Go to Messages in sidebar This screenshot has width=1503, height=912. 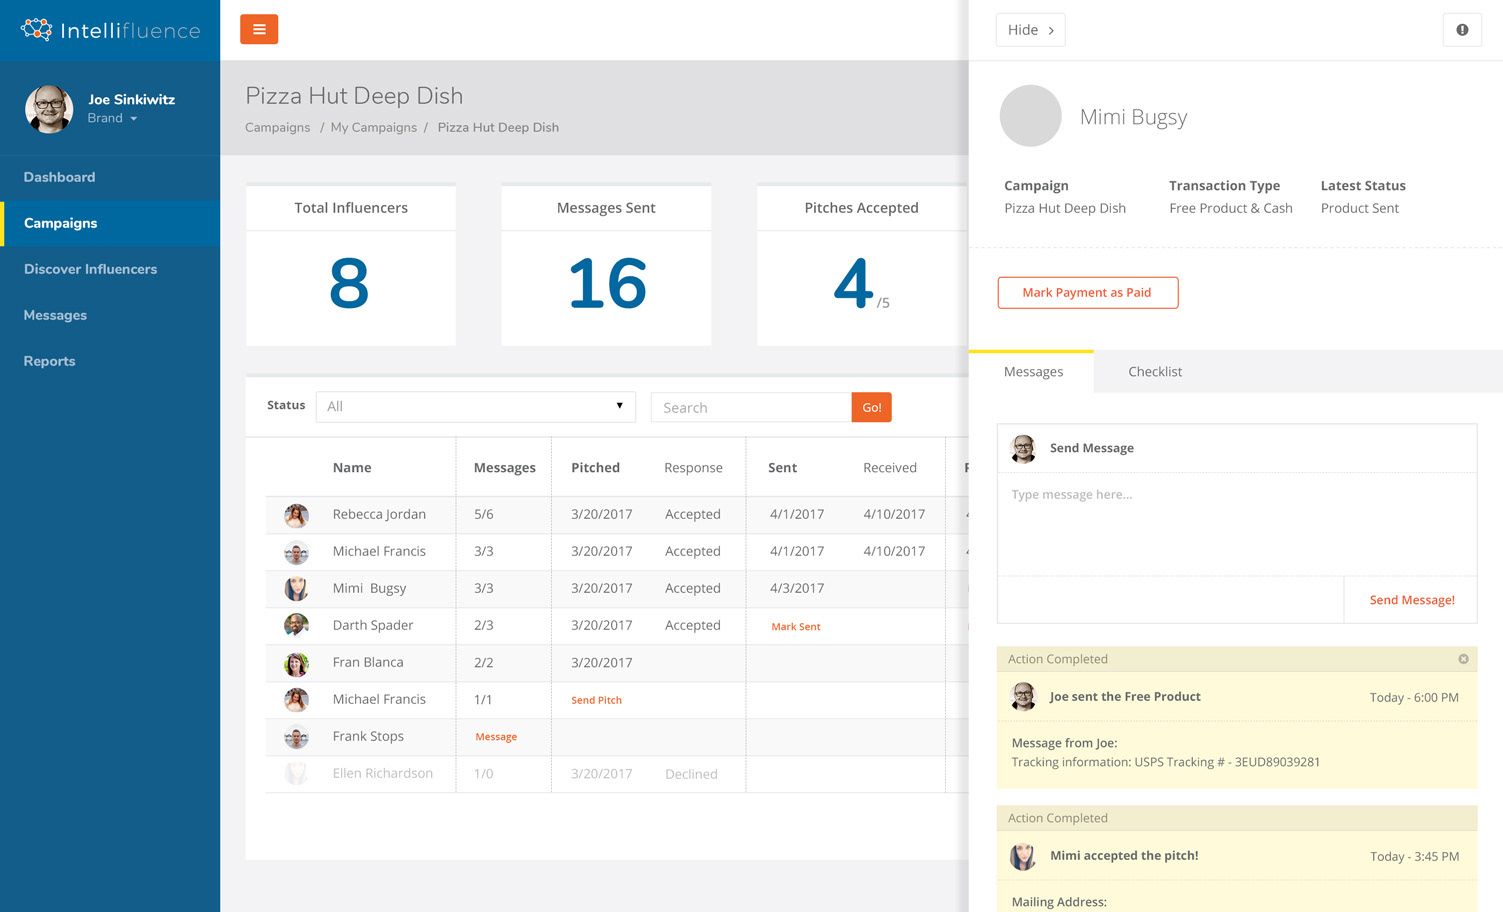click(x=110, y=315)
